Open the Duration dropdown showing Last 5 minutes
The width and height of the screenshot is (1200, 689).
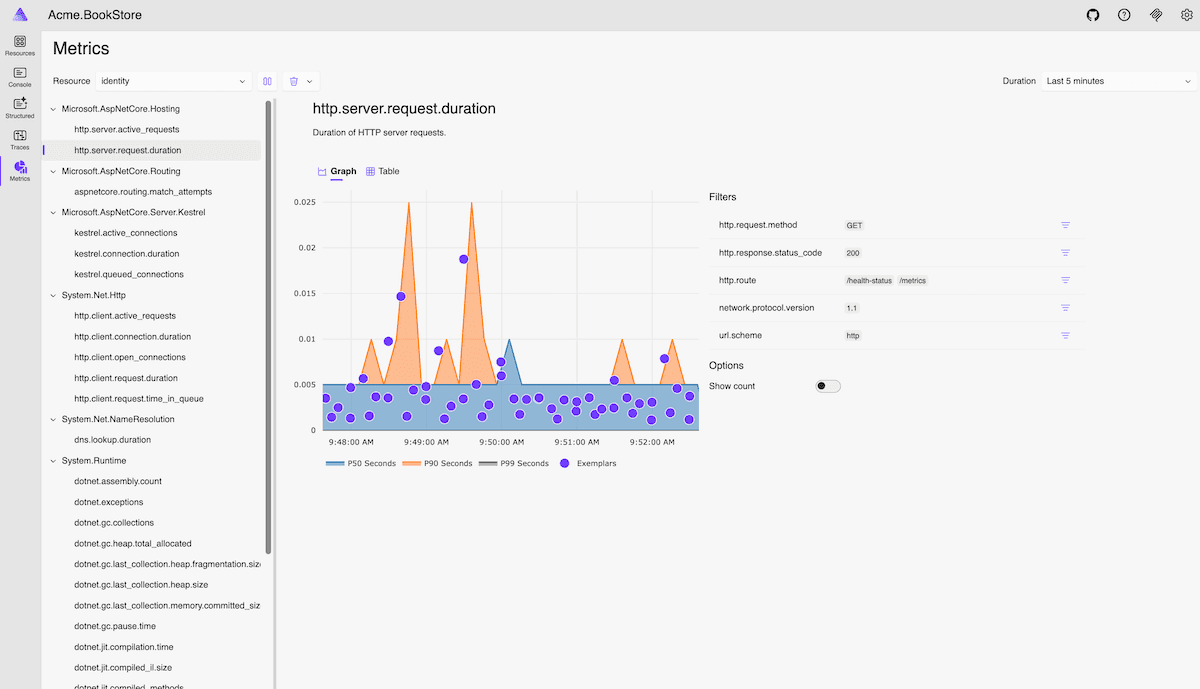tap(1117, 81)
